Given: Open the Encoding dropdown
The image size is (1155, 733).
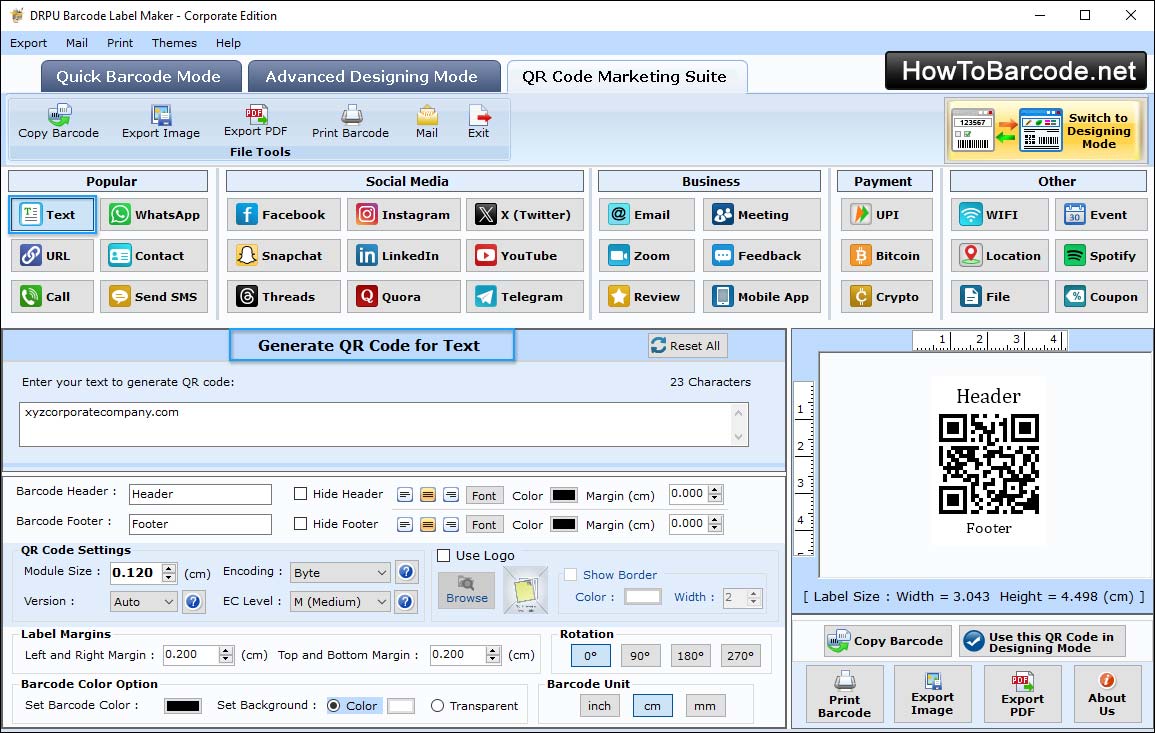Looking at the screenshot, I should (x=340, y=572).
